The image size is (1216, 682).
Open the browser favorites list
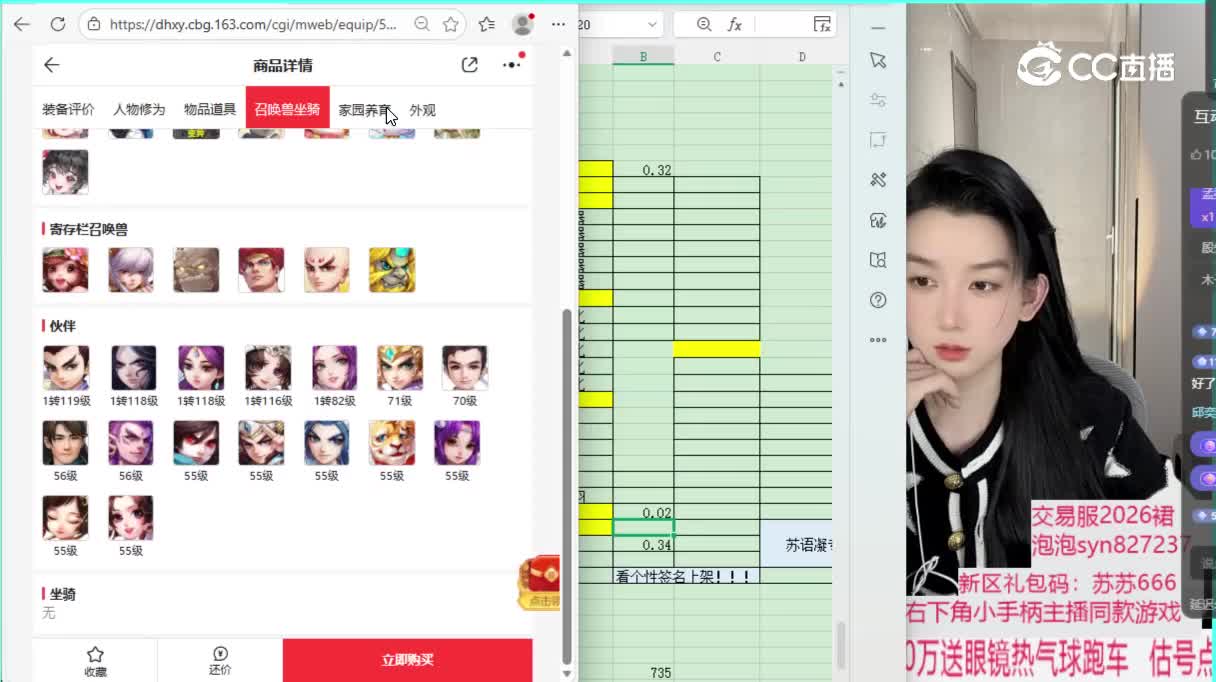click(x=487, y=24)
